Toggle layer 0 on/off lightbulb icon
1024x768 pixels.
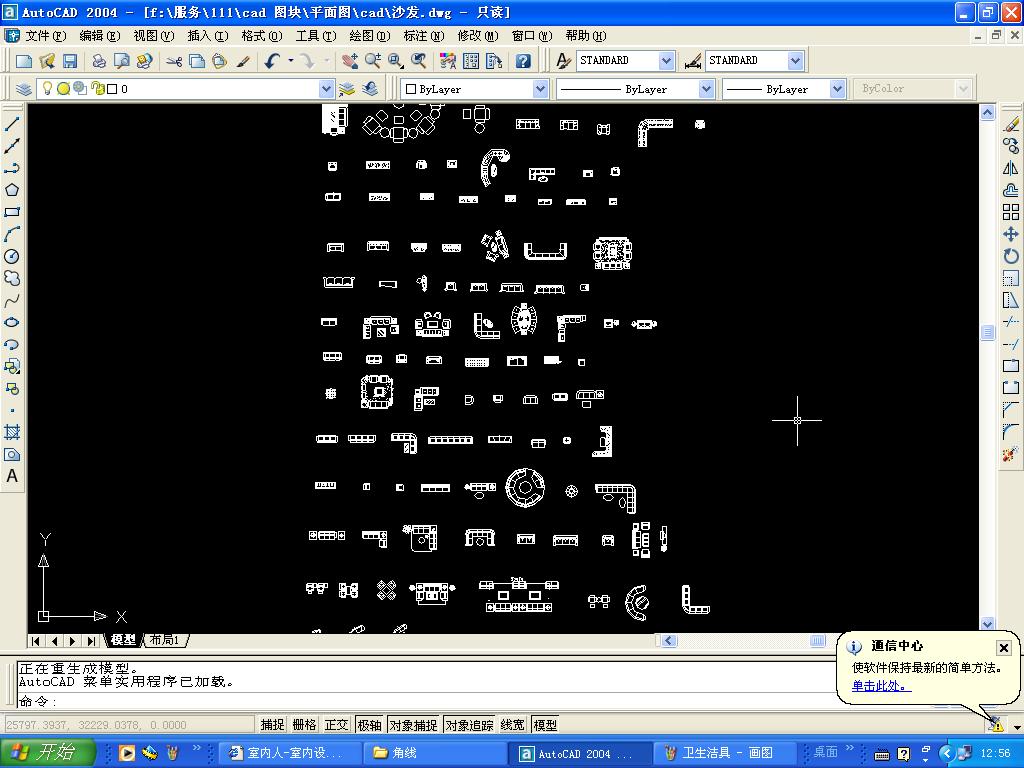pyautogui.click(x=48, y=88)
